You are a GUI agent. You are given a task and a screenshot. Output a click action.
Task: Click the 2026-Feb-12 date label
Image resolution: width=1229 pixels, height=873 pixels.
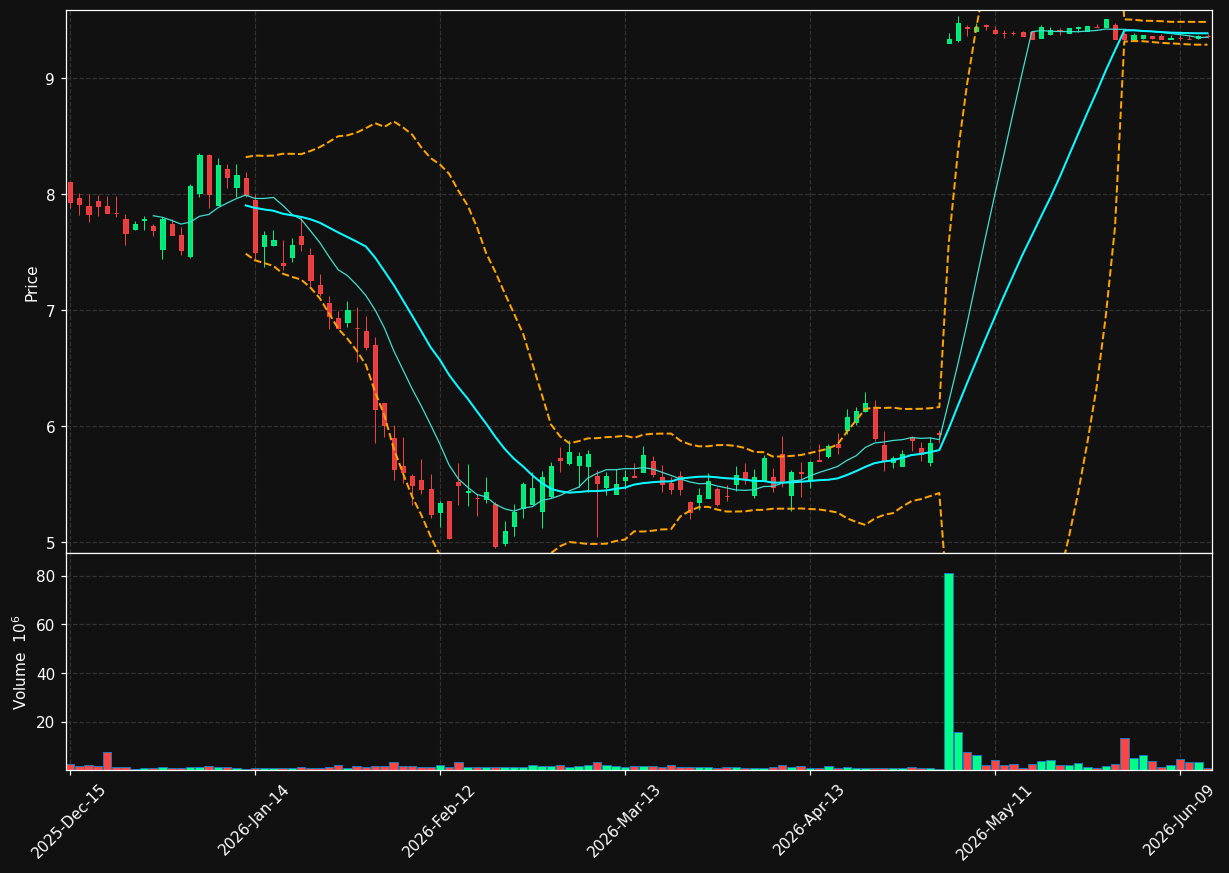[438, 821]
